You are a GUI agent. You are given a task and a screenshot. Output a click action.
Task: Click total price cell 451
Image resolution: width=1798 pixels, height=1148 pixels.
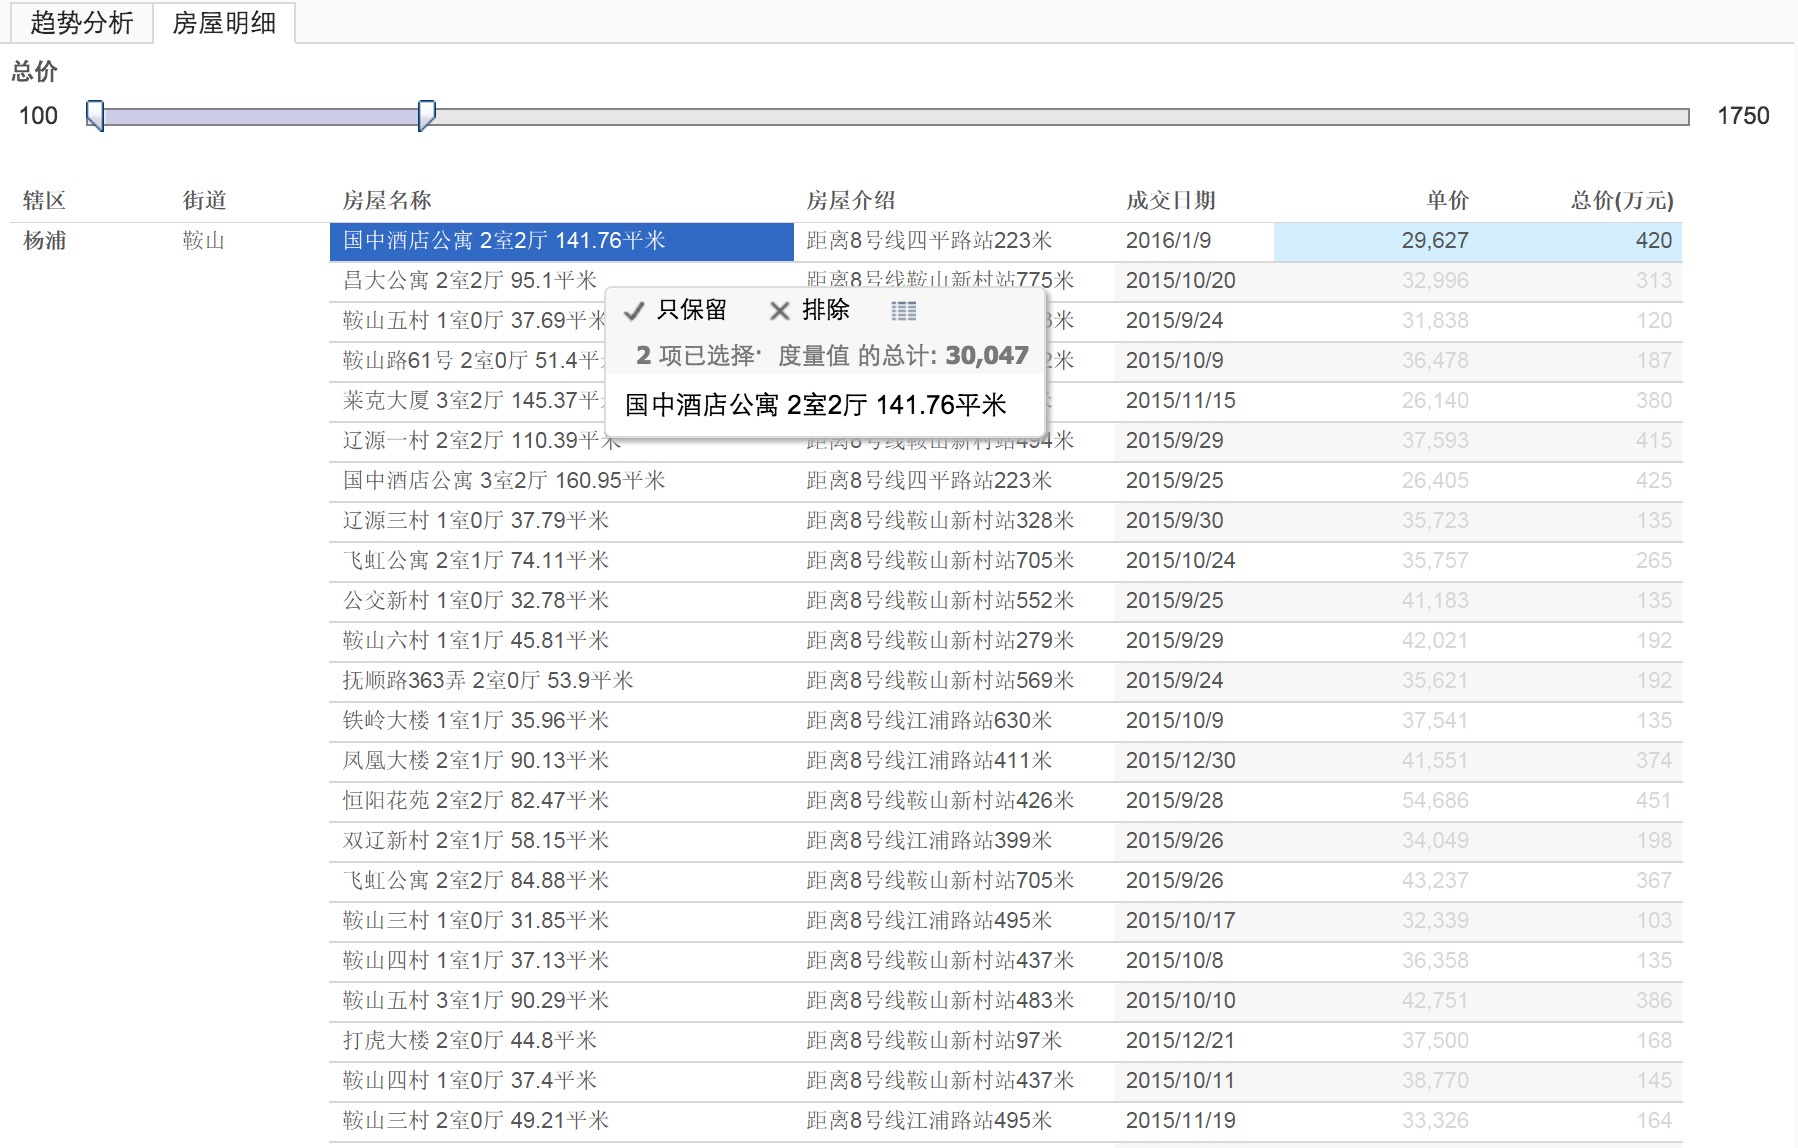point(1654,800)
